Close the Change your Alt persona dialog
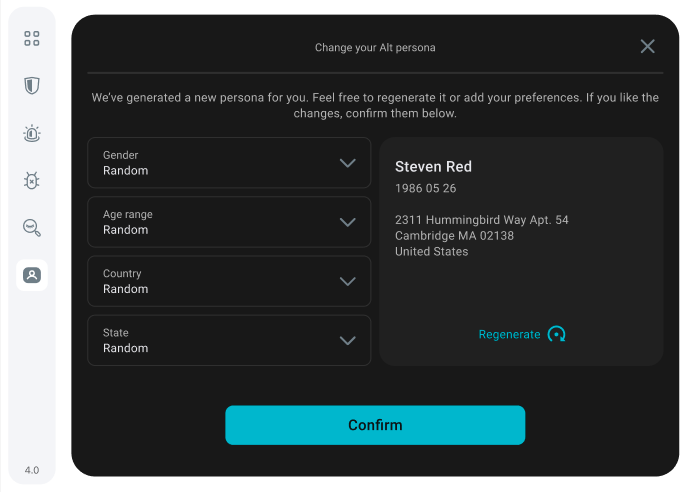Viewport: 692px width, 492px height. coord(648,46)
